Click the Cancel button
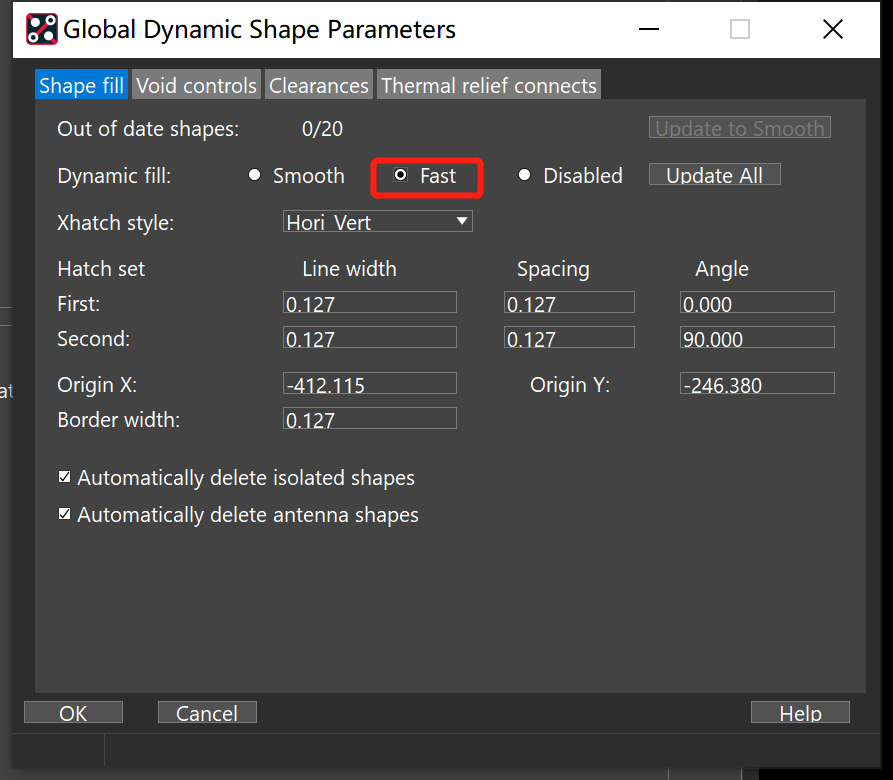 click(x=207, y=712)
